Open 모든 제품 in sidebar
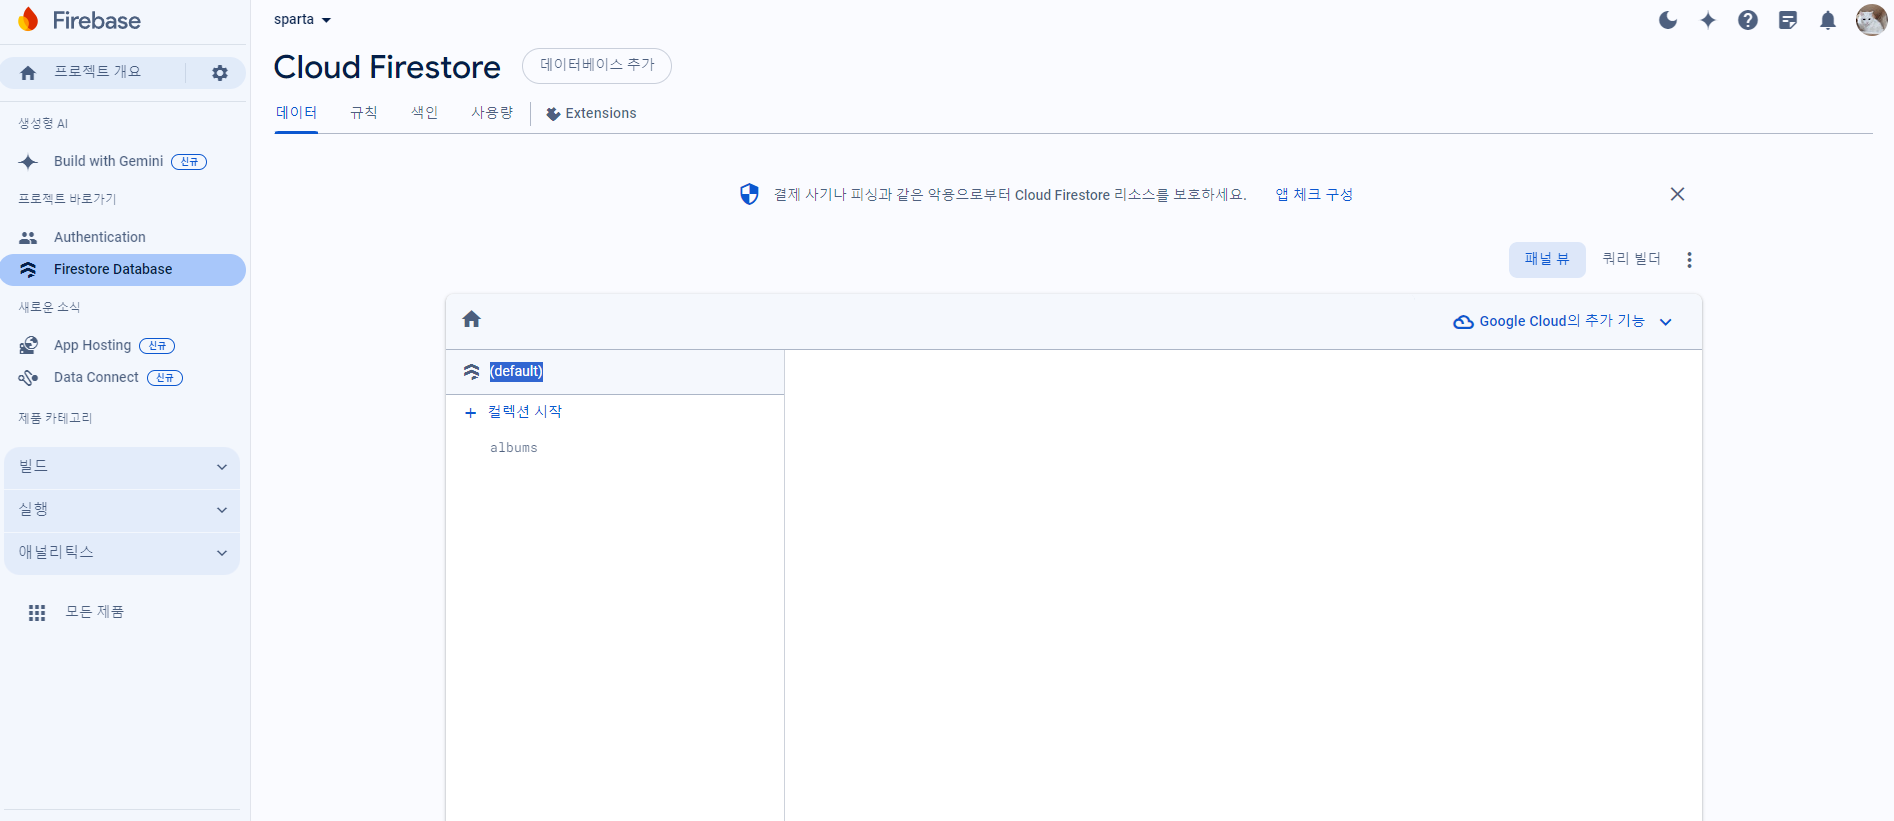 click(x=95, y=612)
